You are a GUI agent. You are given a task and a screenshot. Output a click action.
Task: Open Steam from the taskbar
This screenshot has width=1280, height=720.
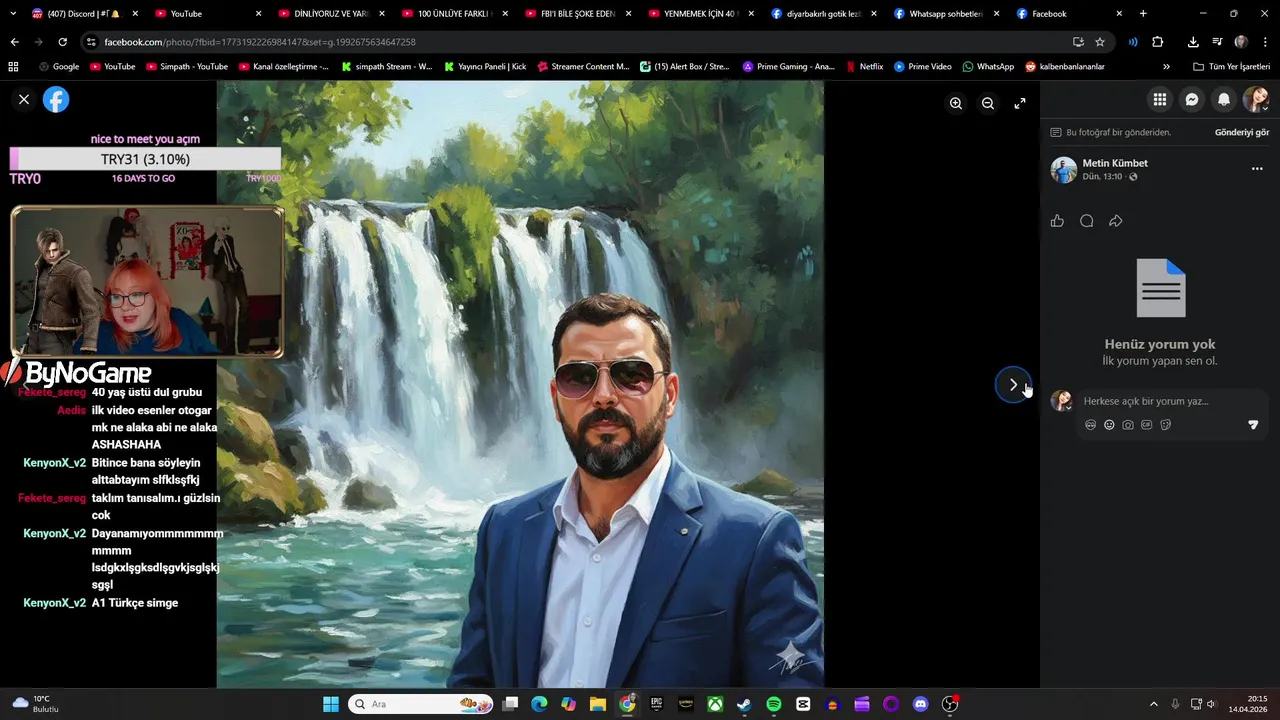click(x=745, y=704)
